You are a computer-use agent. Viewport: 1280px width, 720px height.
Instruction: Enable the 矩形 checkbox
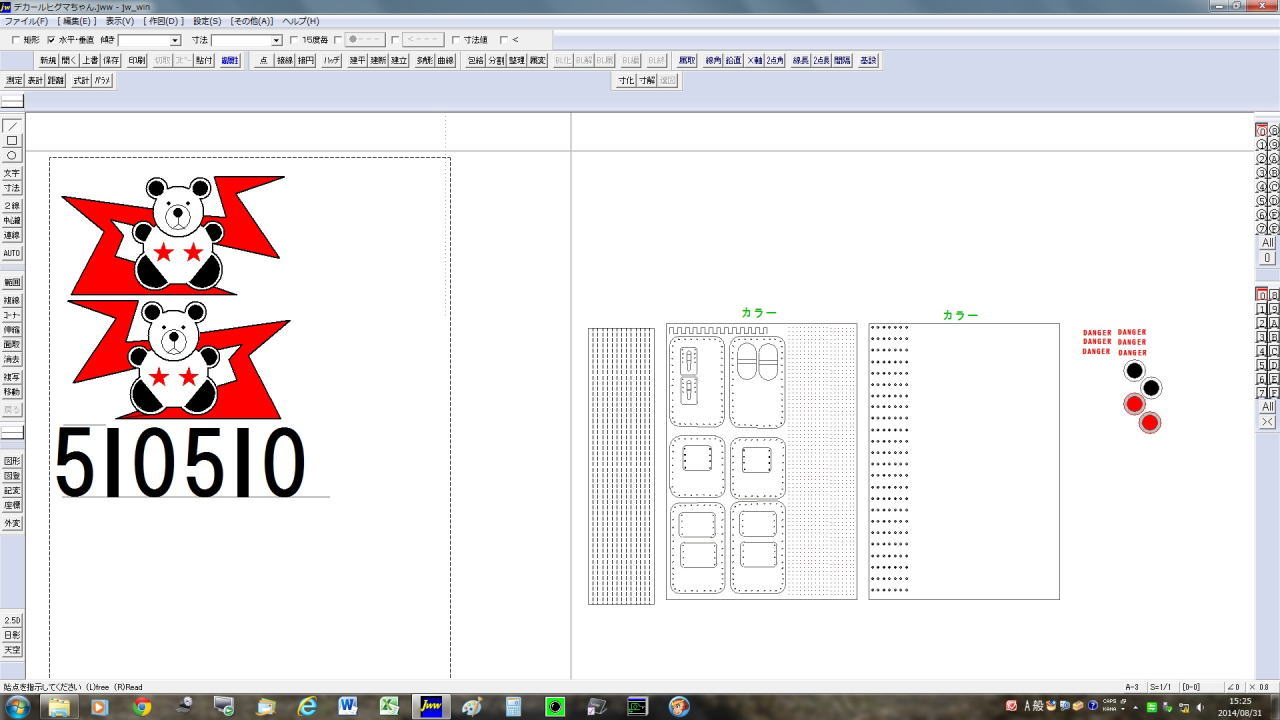coord(16,40)
